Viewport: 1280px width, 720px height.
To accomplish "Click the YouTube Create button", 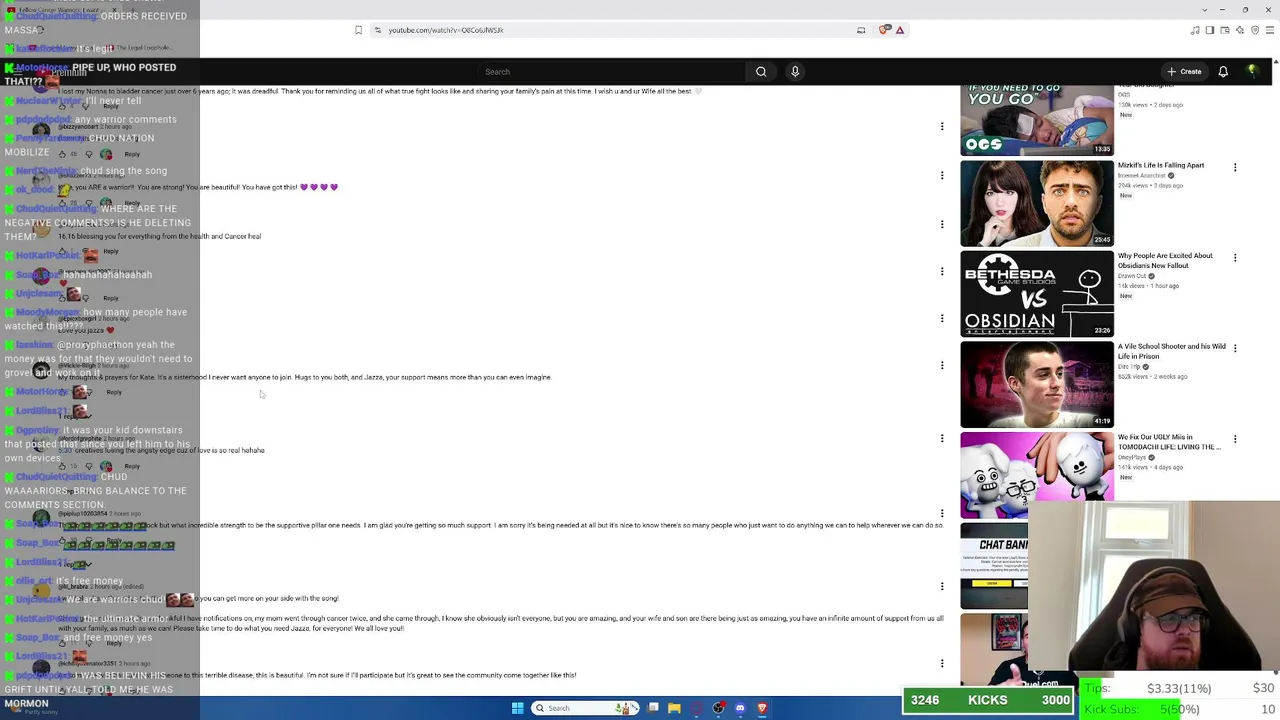I will coord(1183,72).
